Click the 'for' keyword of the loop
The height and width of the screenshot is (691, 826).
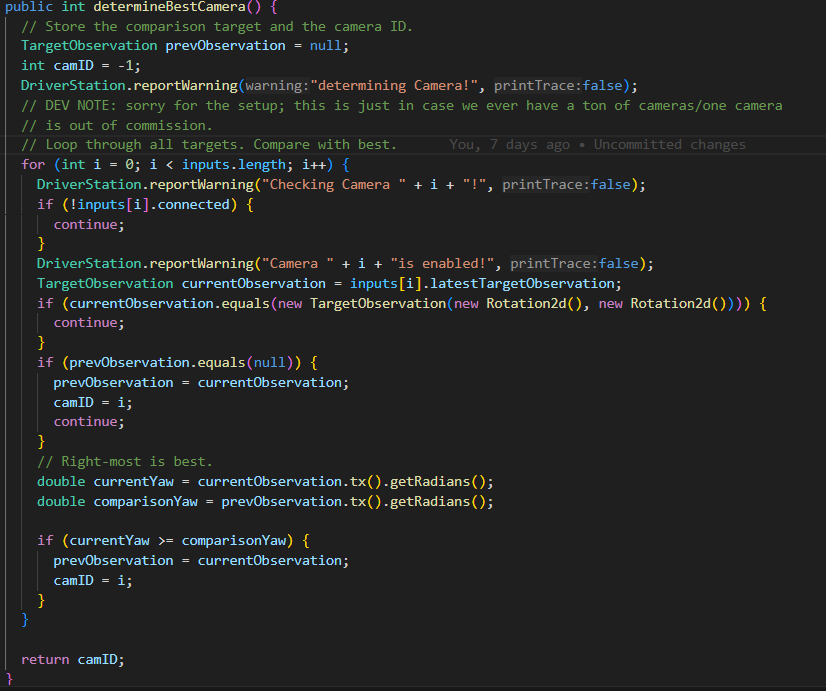point(33,165)
